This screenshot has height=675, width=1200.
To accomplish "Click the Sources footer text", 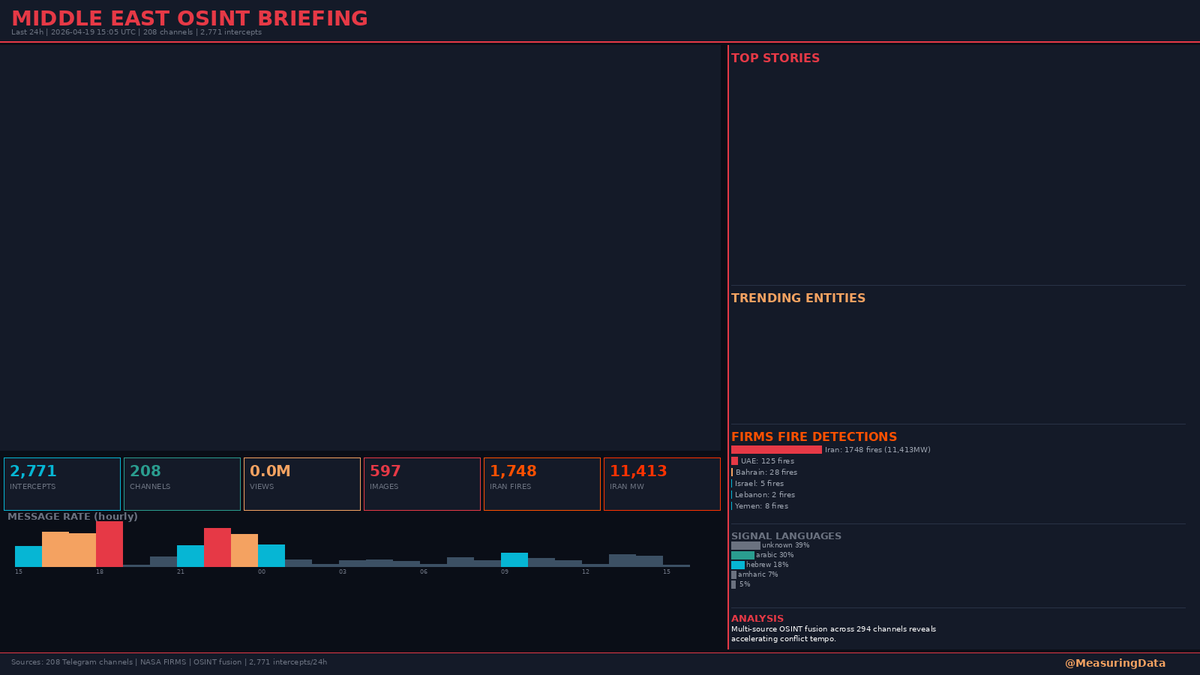I will [x=169, y=662].
